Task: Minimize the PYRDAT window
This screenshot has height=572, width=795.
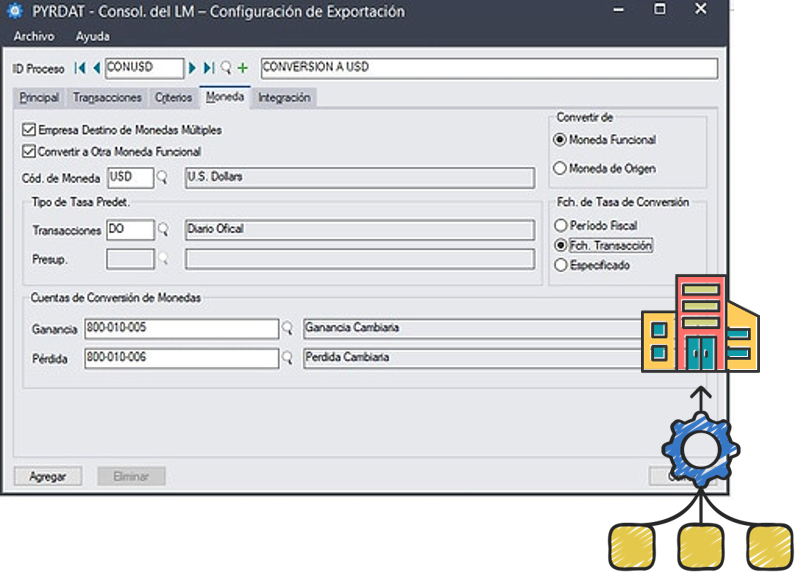Action: 619,10
